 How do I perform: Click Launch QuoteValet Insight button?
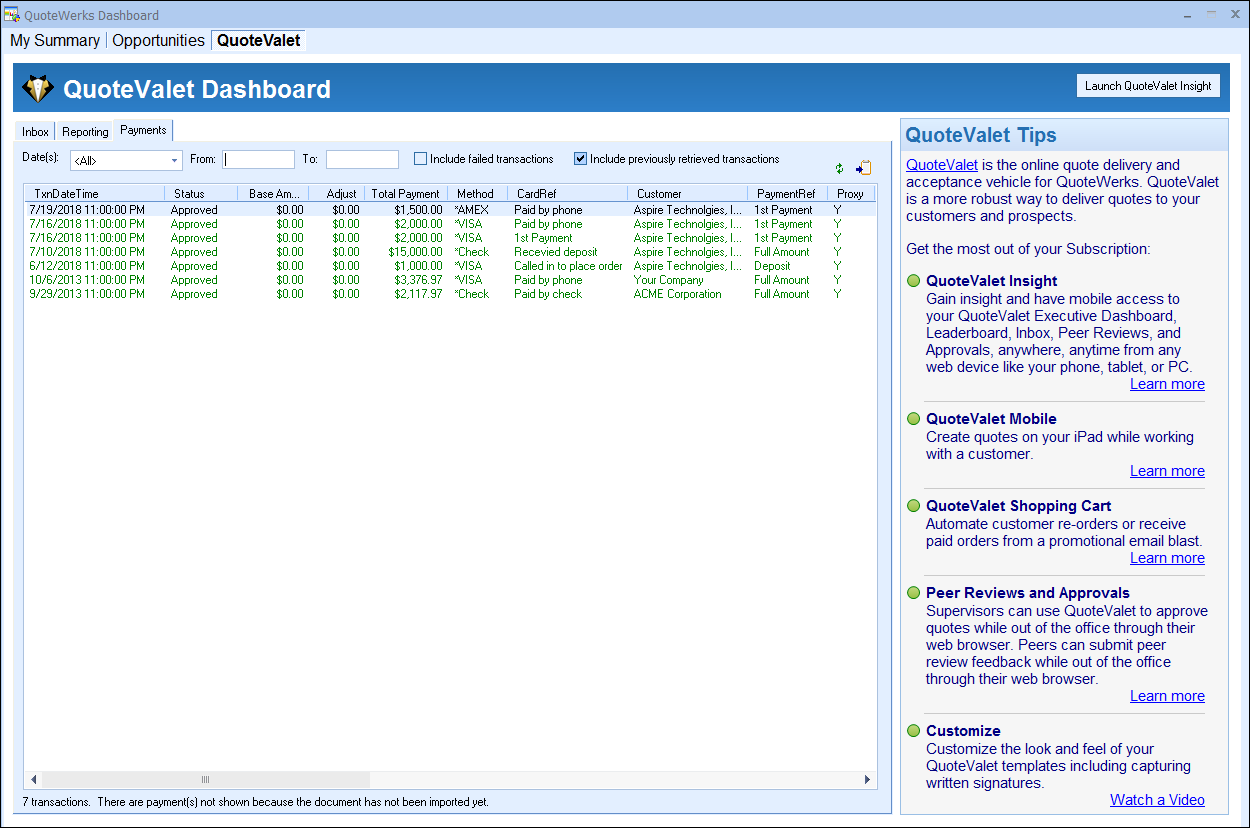(x=1148, y=86)
